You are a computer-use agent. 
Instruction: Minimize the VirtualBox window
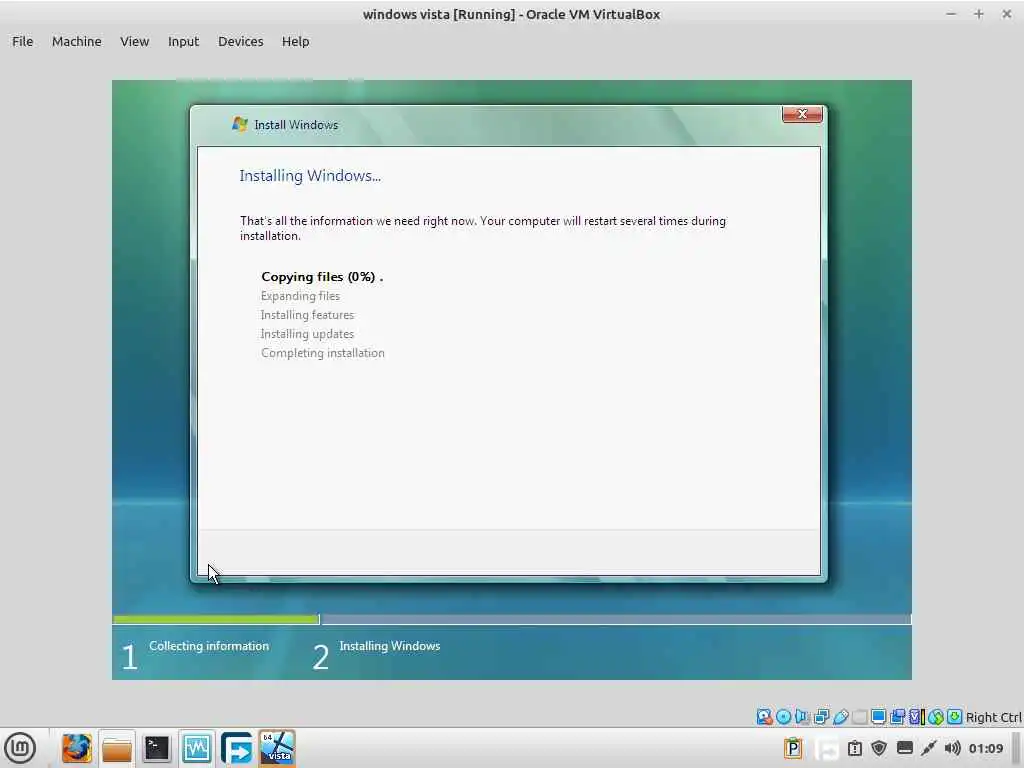tap(951, 14)
